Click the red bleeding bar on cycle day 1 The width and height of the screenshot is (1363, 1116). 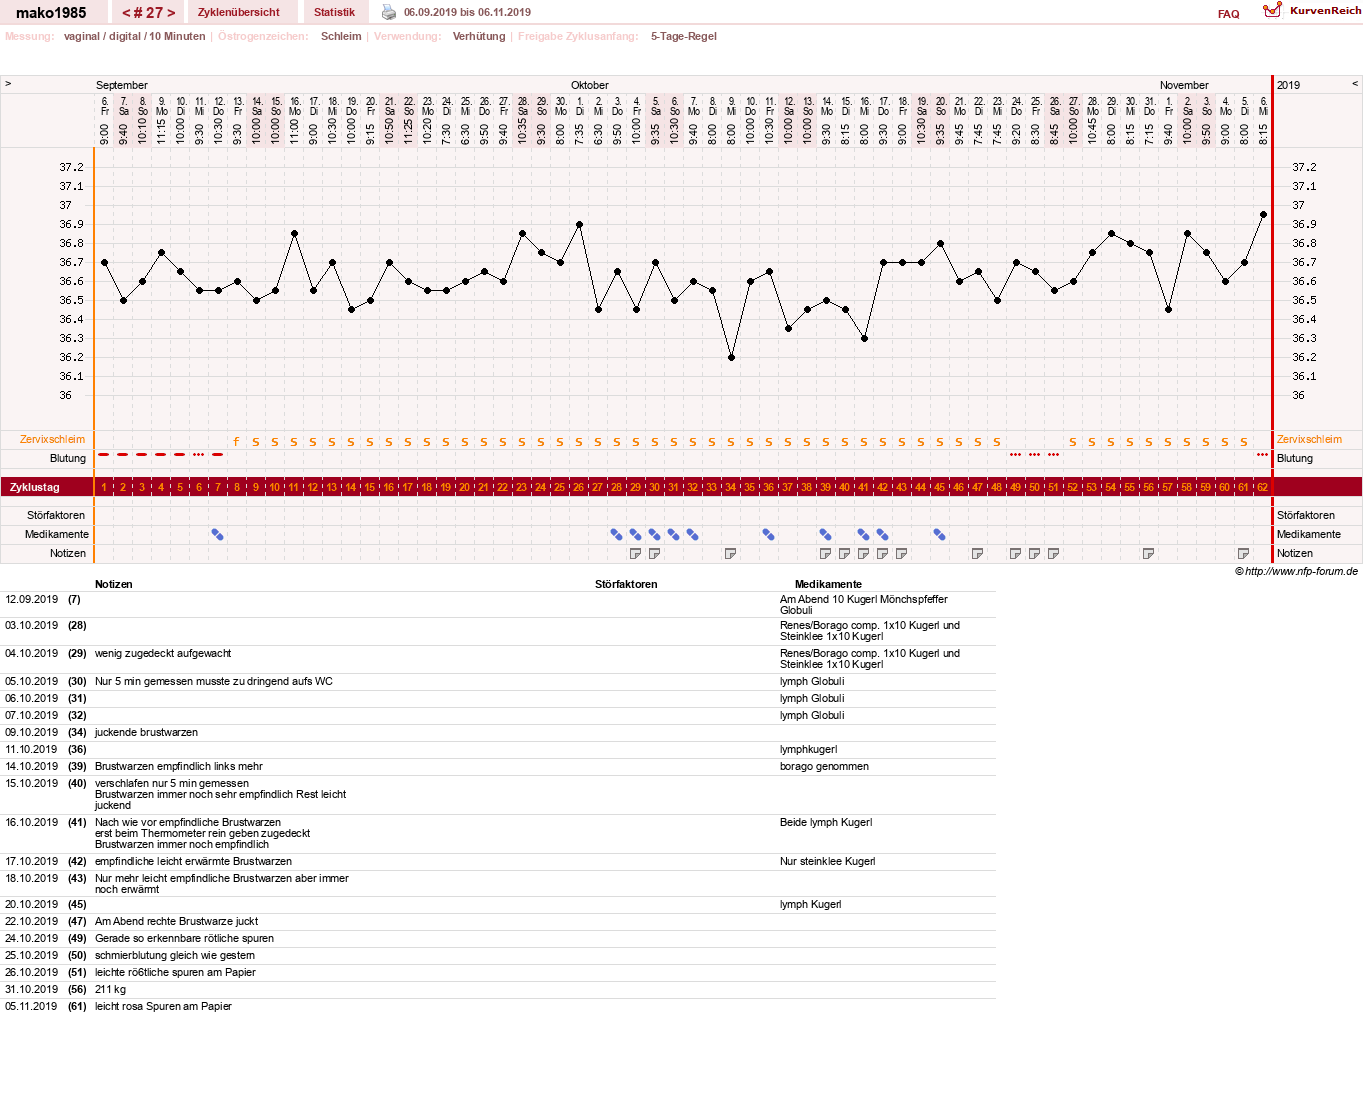point(104,454)
